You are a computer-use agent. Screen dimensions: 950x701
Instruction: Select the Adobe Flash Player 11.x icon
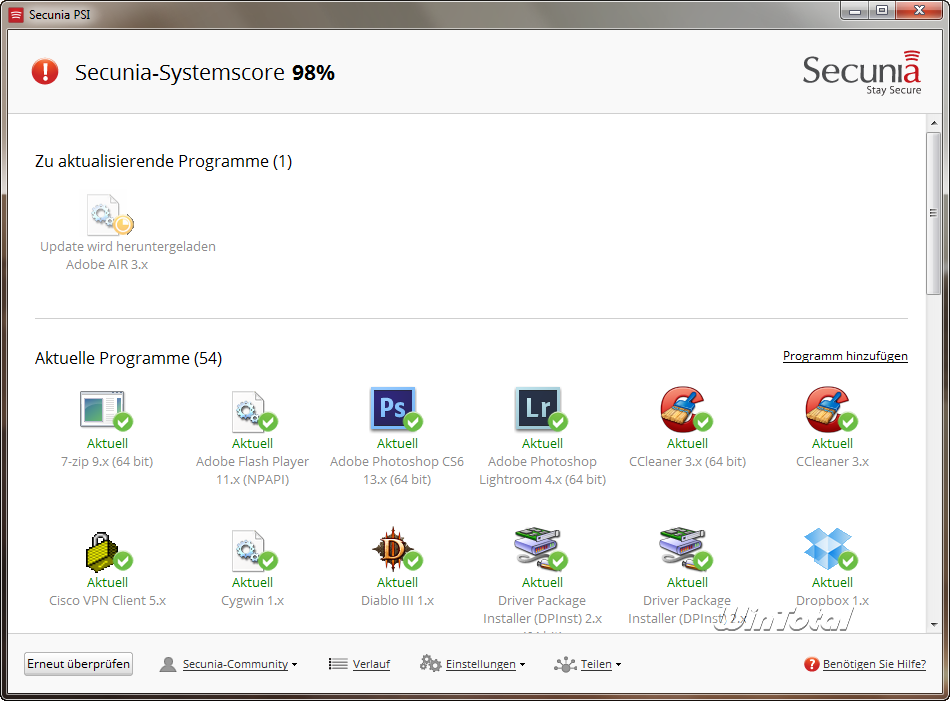click(254, 411)
